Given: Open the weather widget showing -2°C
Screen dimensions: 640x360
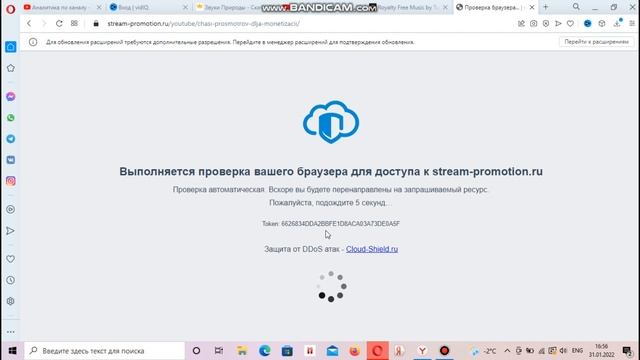Looking at the screenshot, I should pos(484,351).
